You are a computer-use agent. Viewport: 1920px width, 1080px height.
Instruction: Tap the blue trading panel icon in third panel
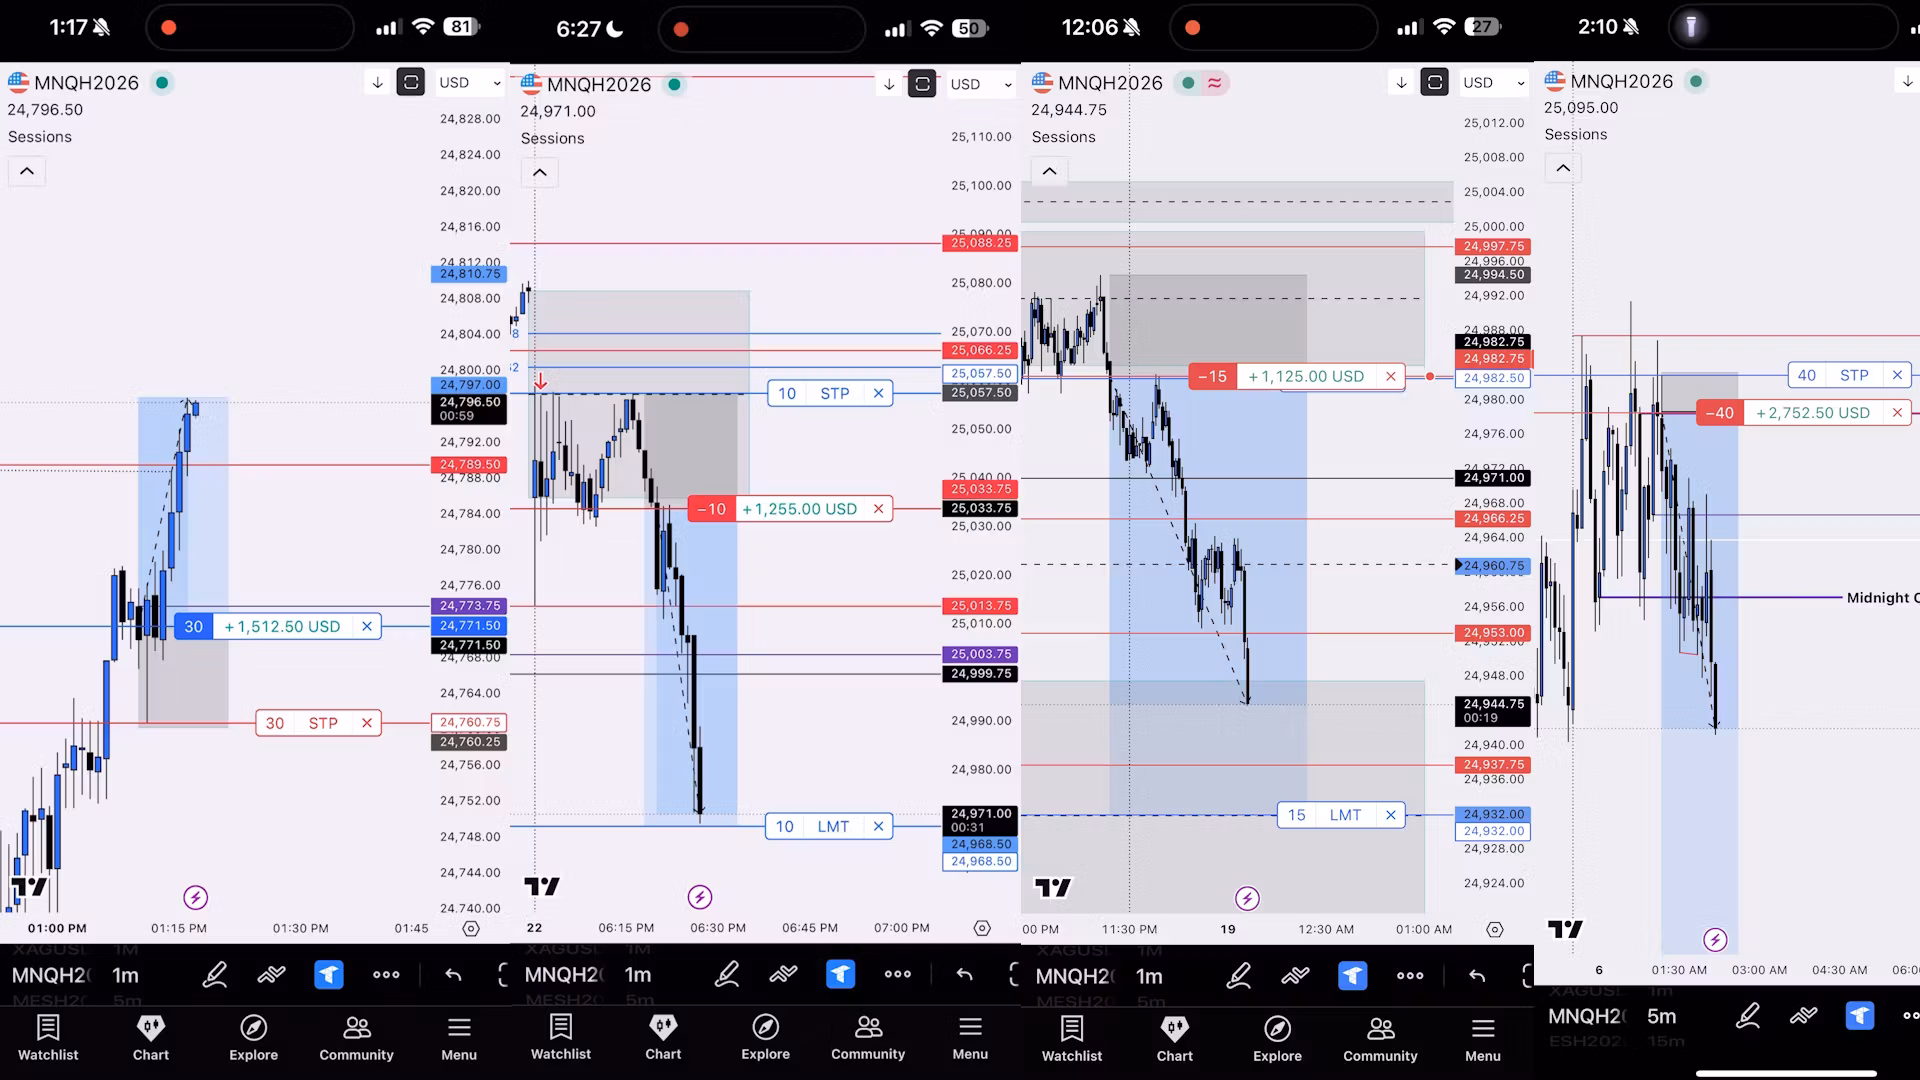coord(1352,975)
